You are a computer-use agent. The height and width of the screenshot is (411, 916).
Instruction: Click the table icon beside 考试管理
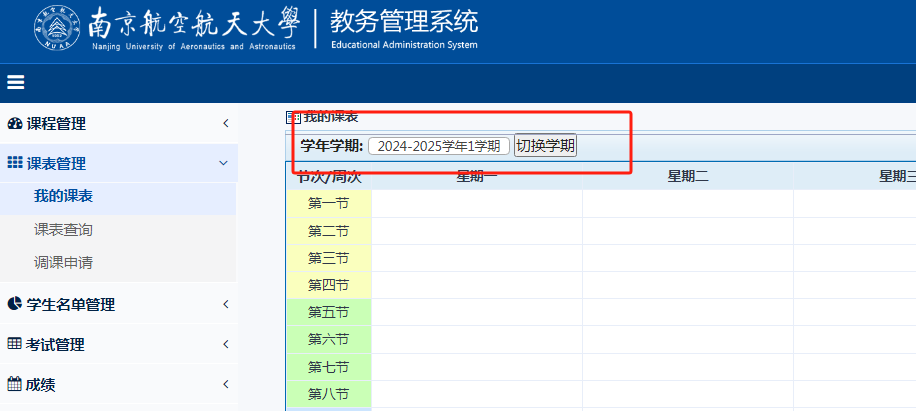pos(15,344)
